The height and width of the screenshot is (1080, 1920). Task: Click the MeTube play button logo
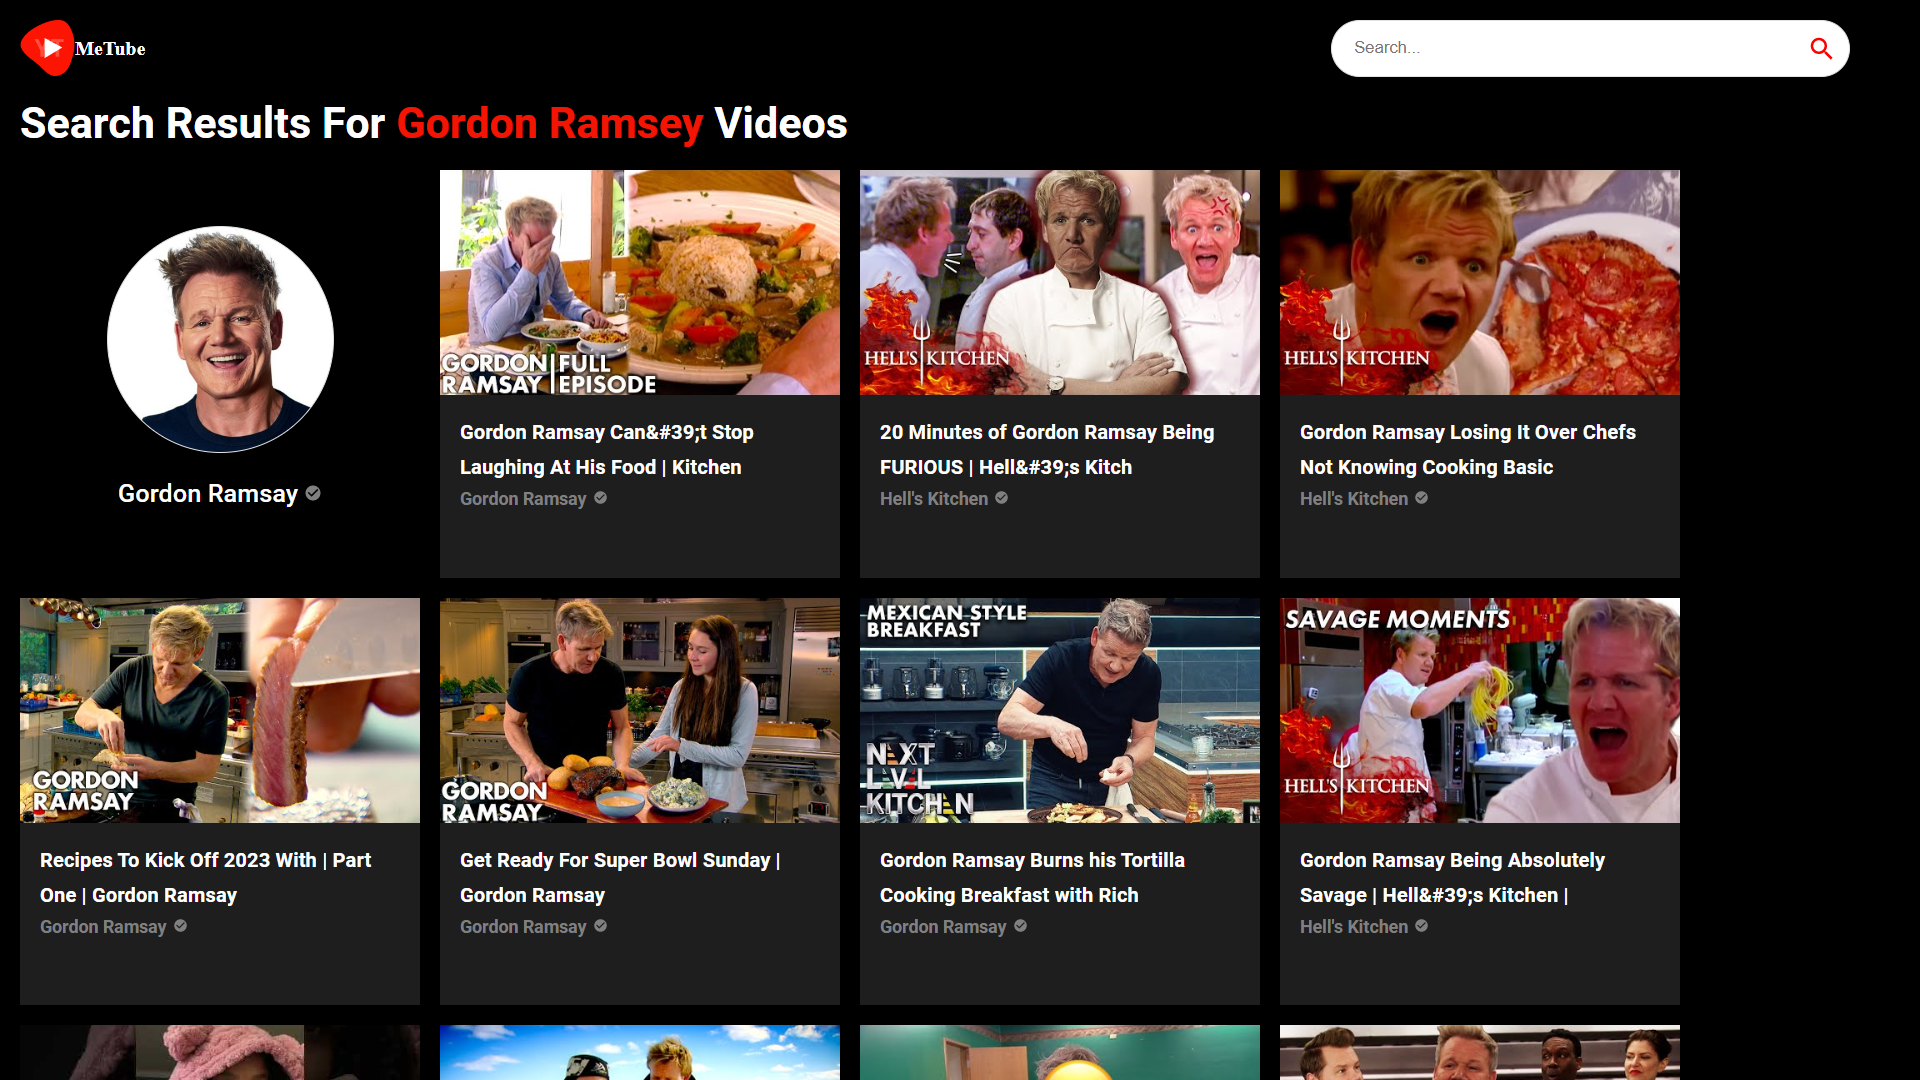point(46,47)
